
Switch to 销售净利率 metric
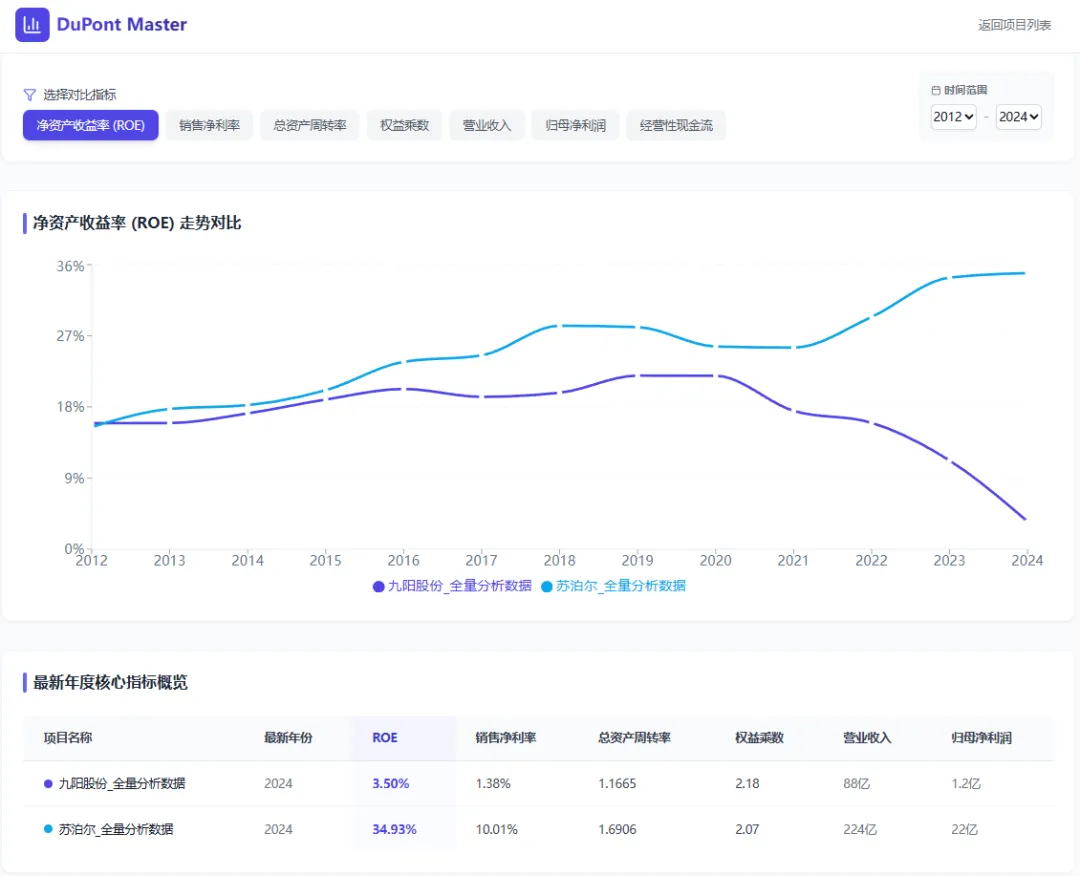[x=209, y=125]
